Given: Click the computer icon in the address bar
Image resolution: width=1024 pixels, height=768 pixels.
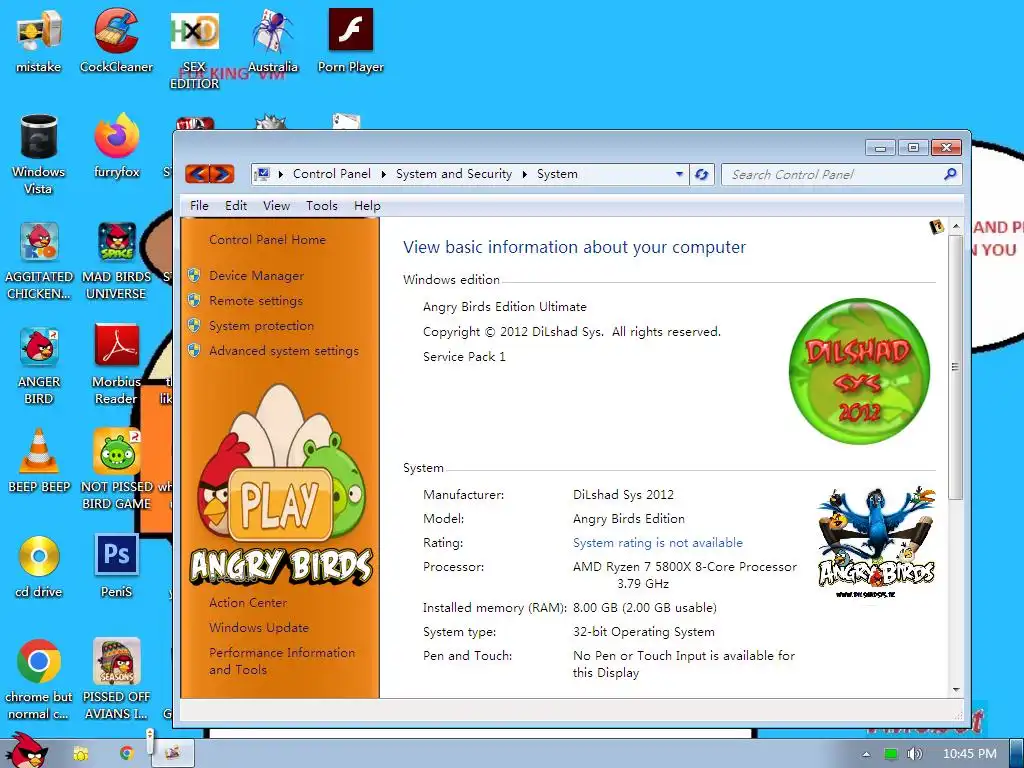Looking at the screenshot, I should click(262, 174).
